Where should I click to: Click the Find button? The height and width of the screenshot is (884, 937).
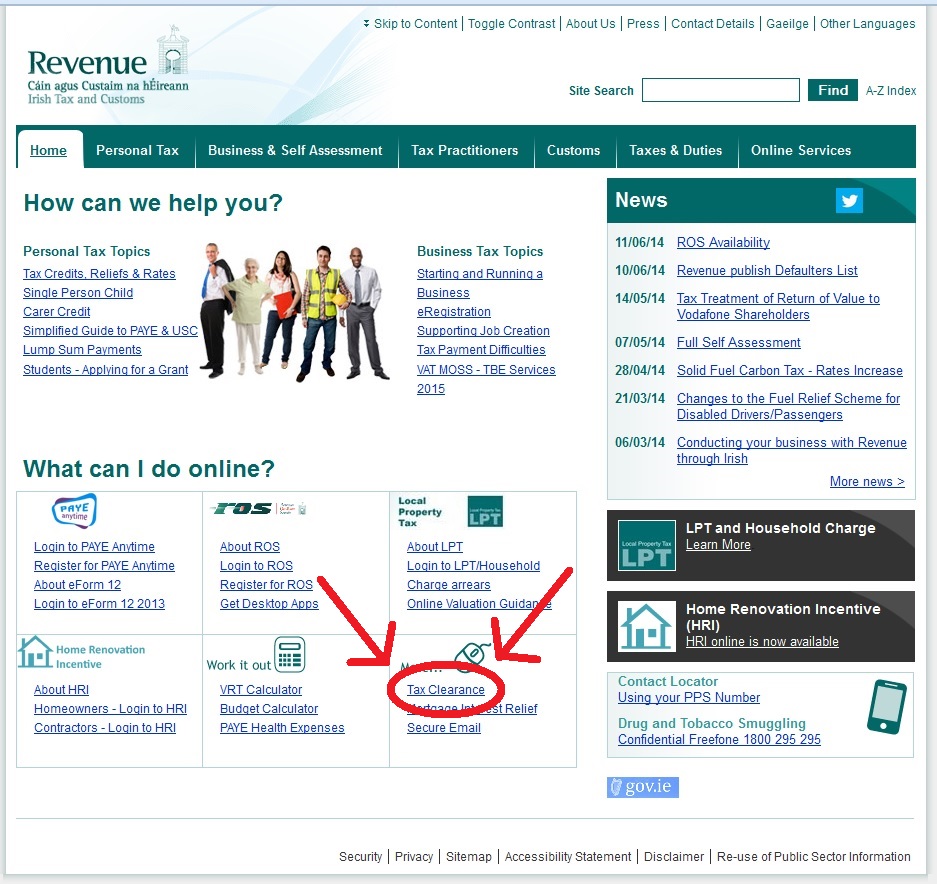(x=833, y=90)
